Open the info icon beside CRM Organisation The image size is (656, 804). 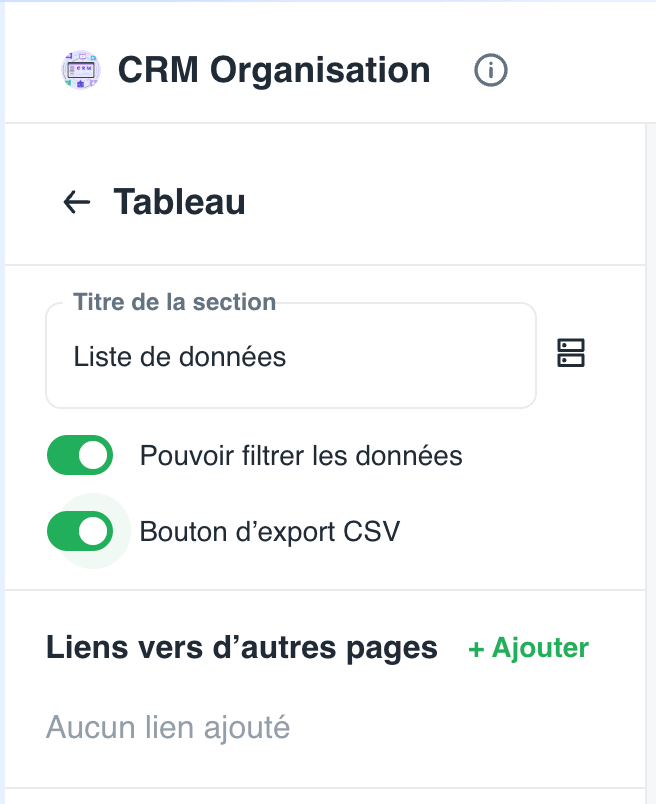pyautogui.click(x=490, y=70)
